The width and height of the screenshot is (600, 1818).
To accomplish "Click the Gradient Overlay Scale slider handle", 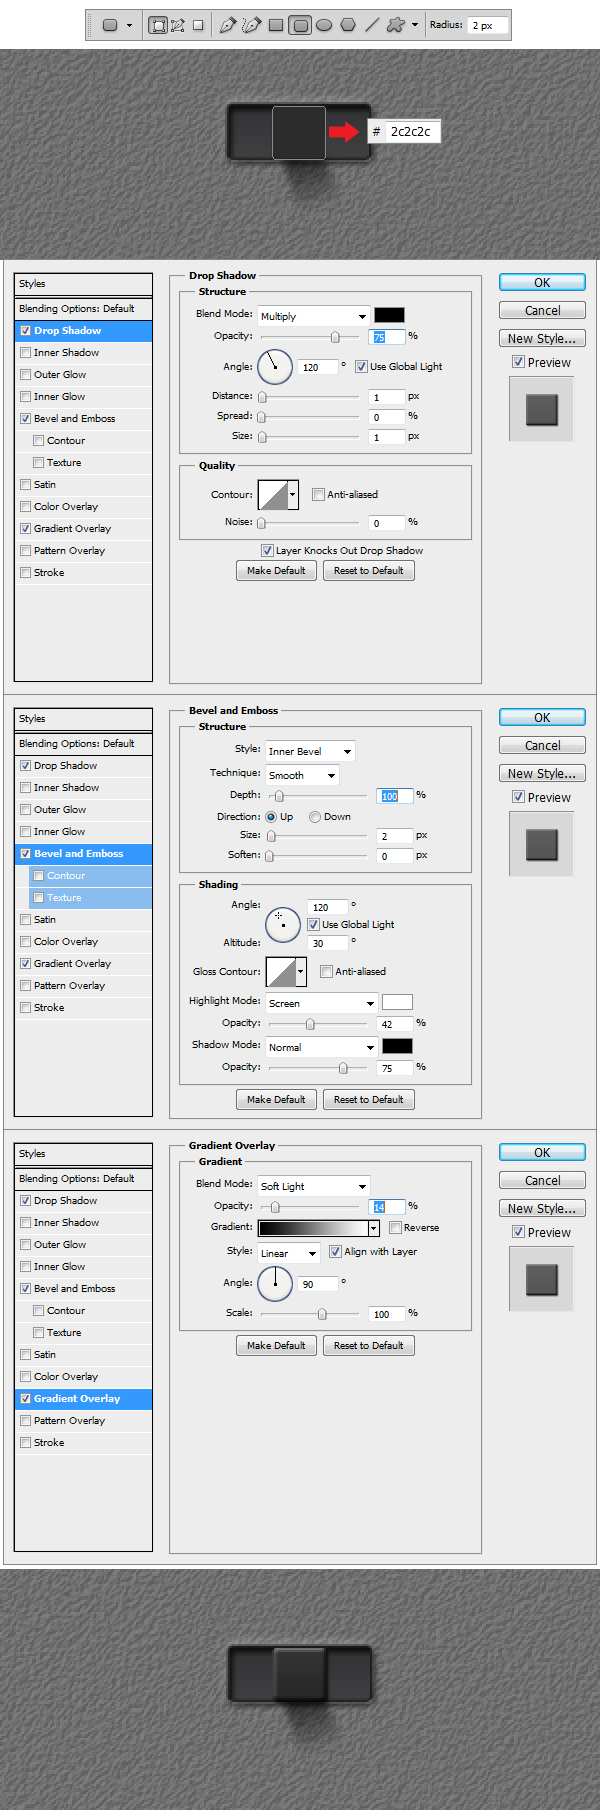I will [x=322, y=1314].
